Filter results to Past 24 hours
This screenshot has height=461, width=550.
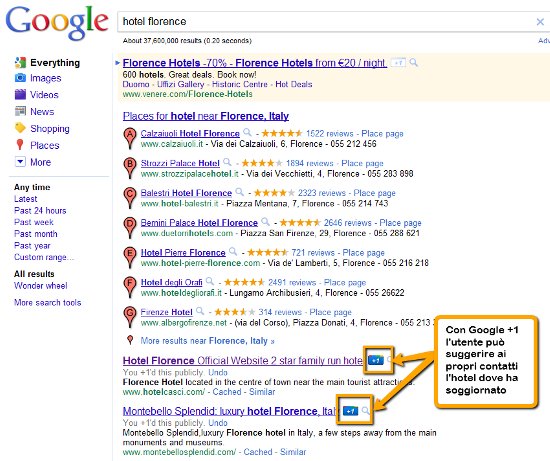point(40,211)
